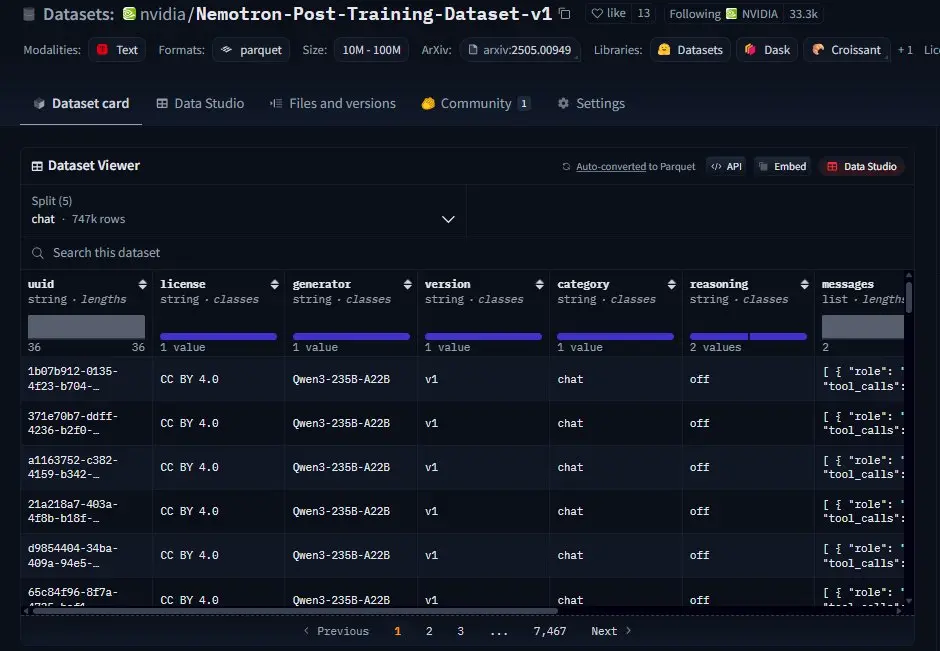Open the arxiv:2505.00949 paper tag
Image resolution: width=940 pixels, height=651 pixels.
coord(520,50)
